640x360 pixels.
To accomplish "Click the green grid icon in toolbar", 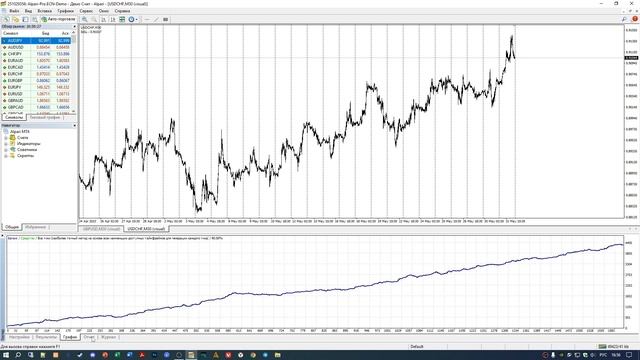I will pos(122,19).
